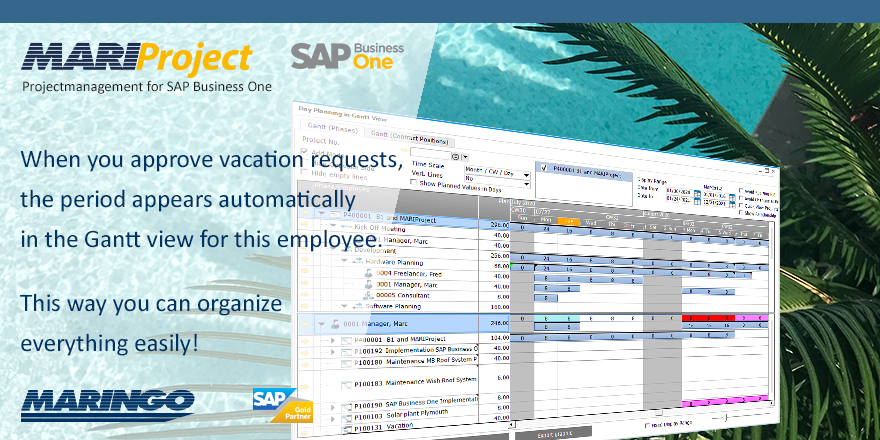Toggle the Add Mode checkbox
Screen dimensions: 880x440
(x=305, y=152)
